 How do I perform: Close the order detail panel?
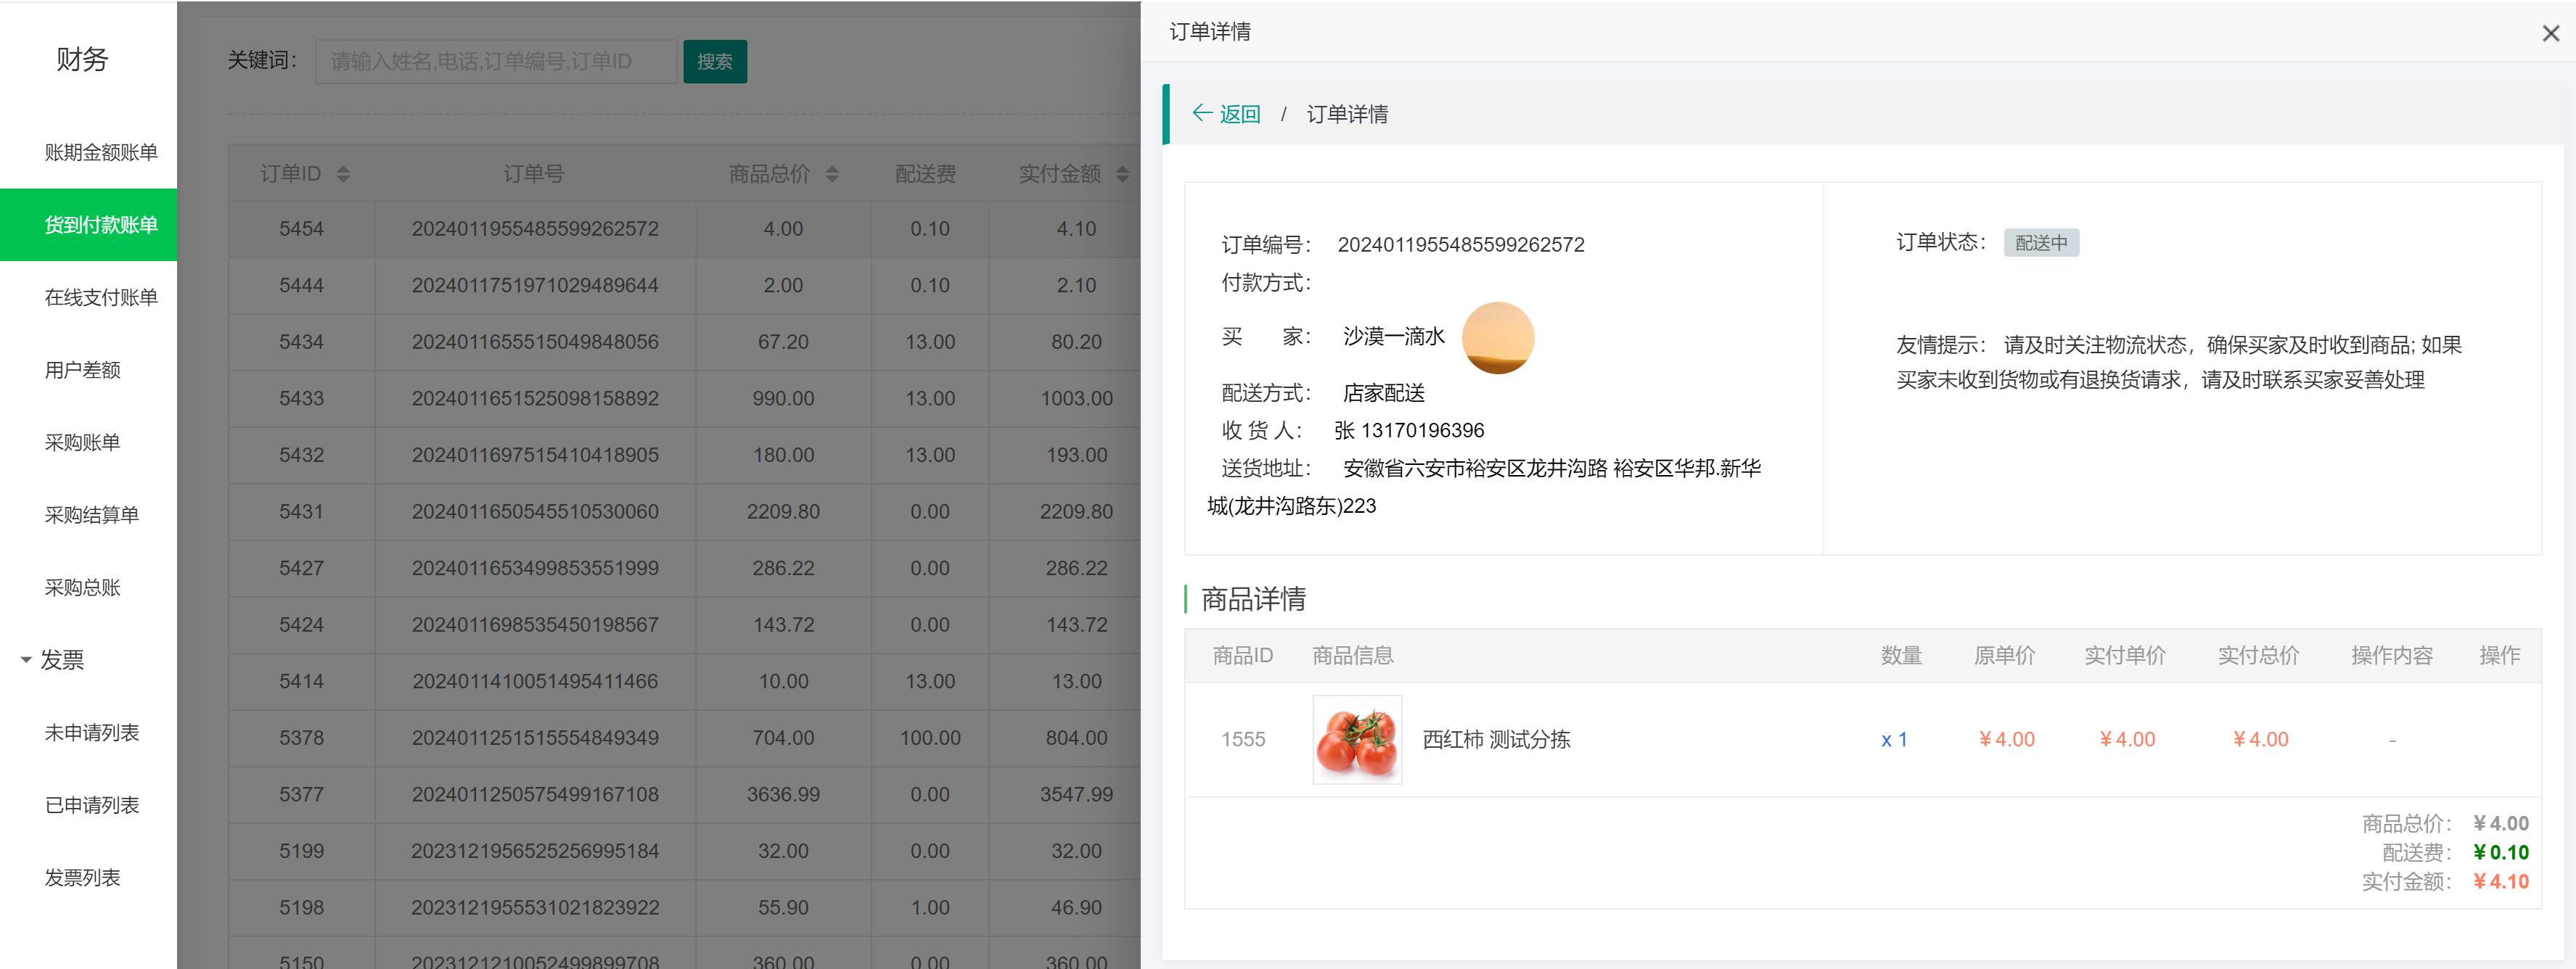2550,34
